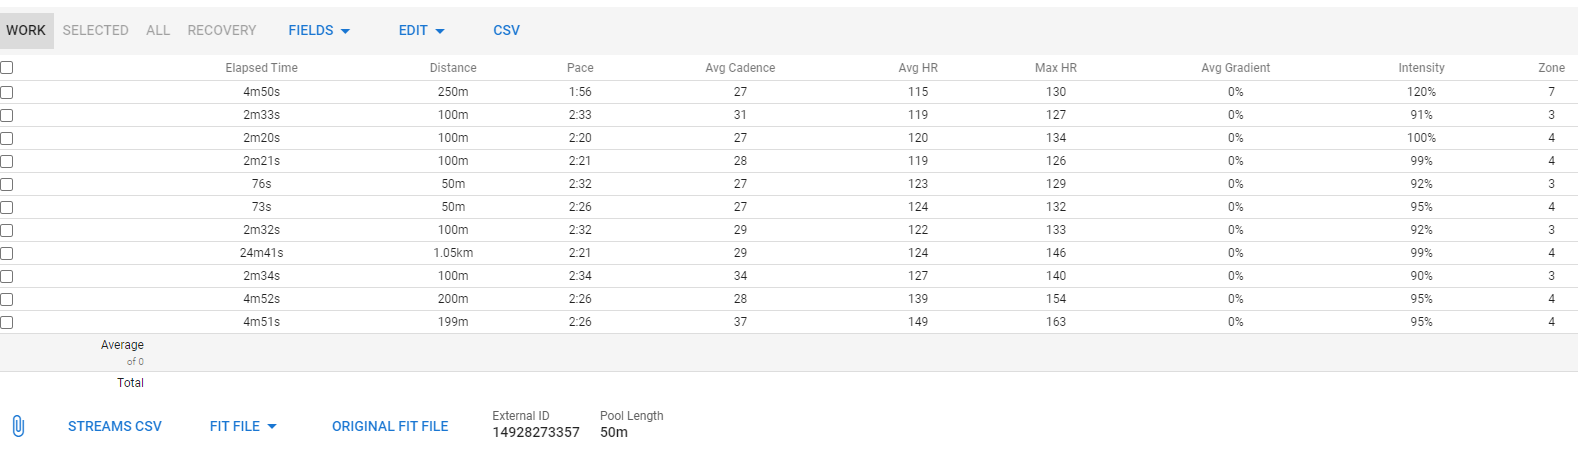The image size is (1578, 455).
Task: Download the STREAMS CSV
Action: (x=115, y=426)
